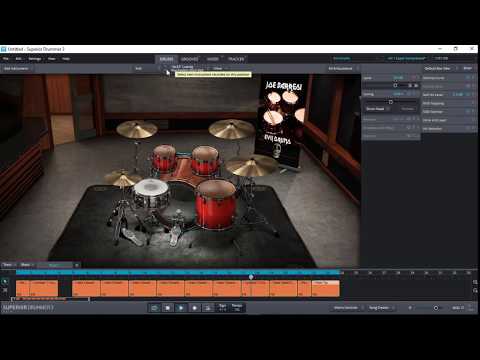Select the last song block with white header

pyautogui.click(x=326, y=288)
